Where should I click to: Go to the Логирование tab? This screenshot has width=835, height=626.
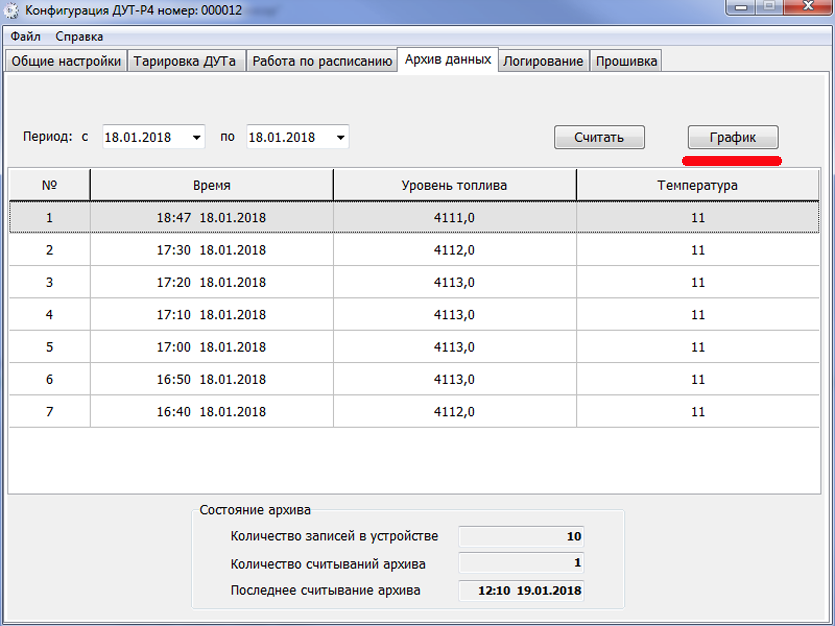point(543,61)
